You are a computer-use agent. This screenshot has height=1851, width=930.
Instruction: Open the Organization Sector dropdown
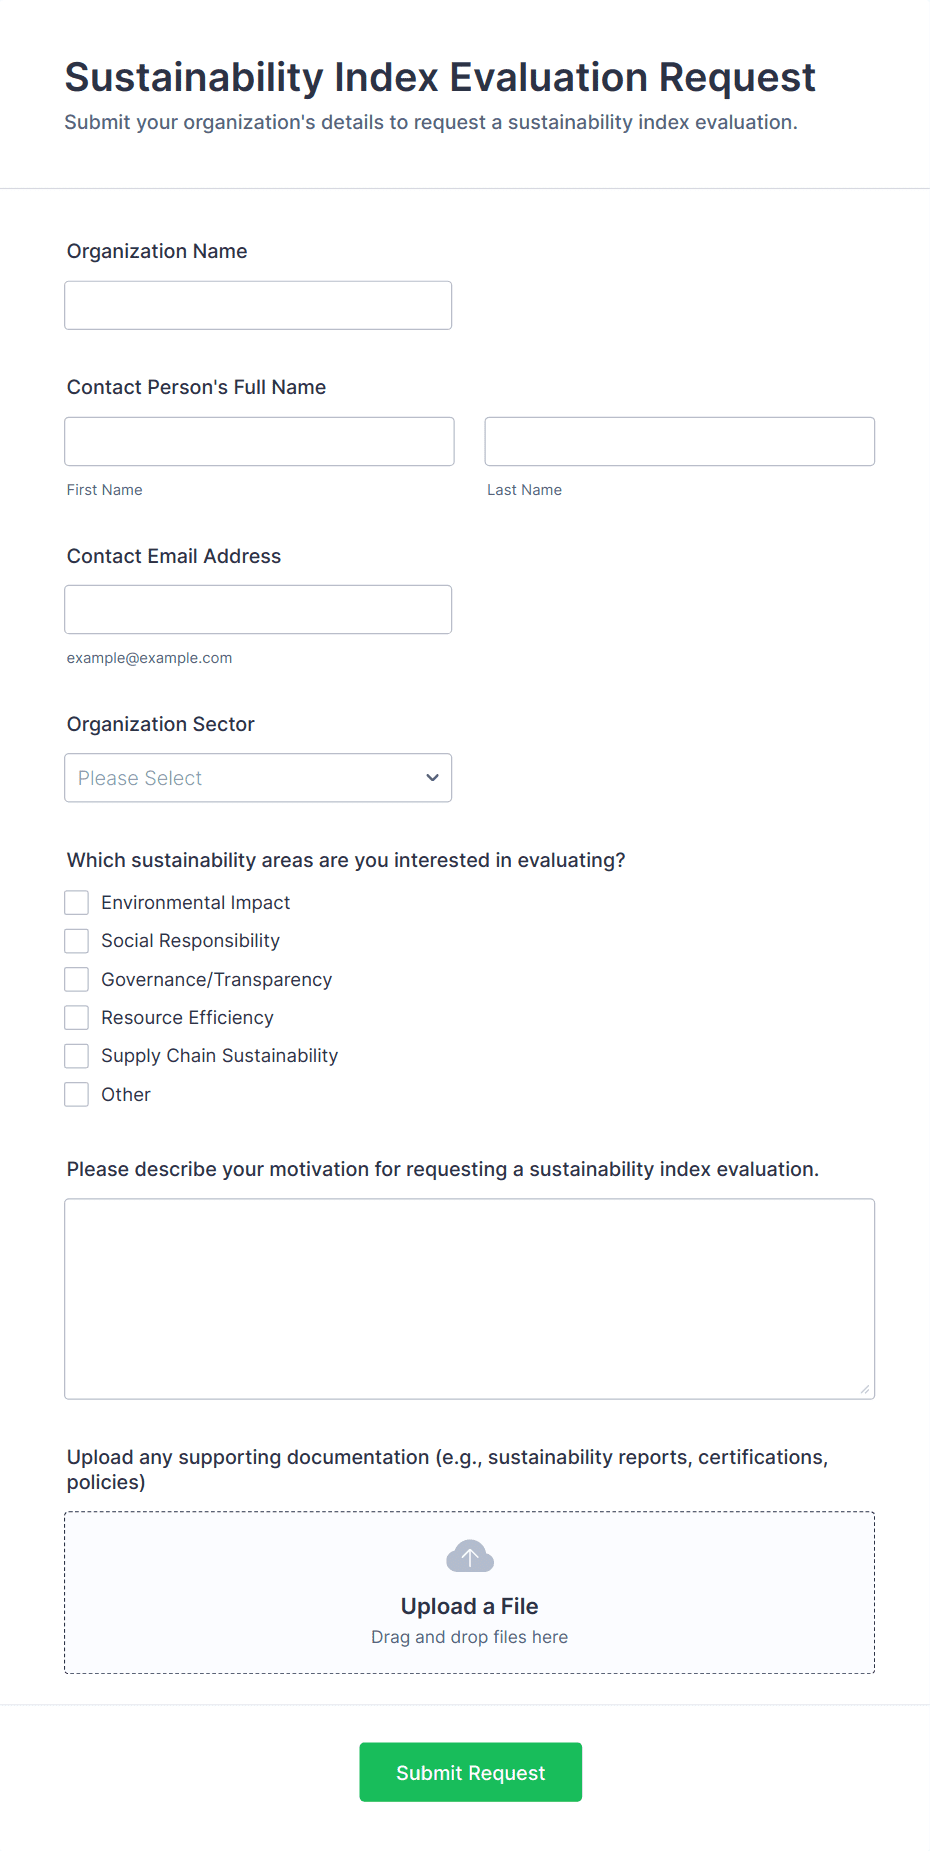258,778
